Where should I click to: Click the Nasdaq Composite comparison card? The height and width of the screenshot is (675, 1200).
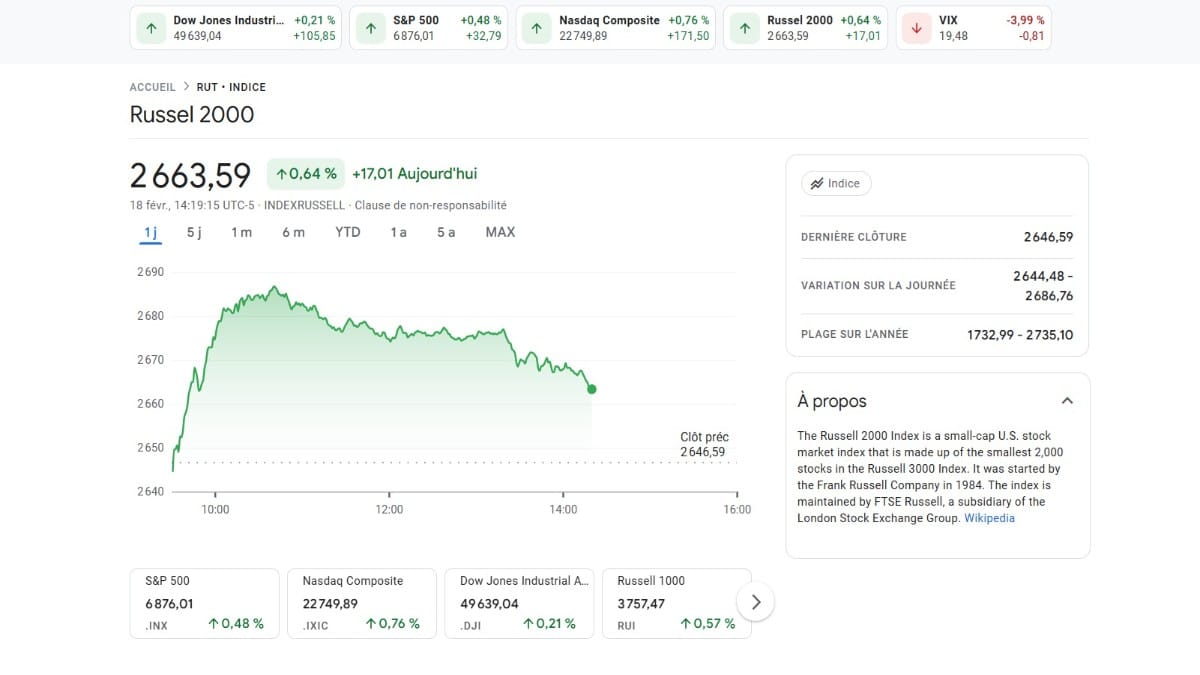pos(361,601)
